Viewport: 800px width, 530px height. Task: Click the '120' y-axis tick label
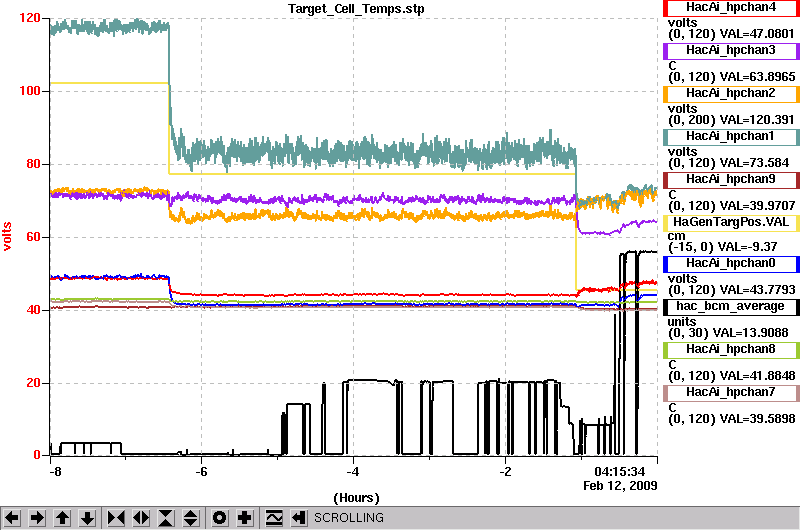click(30, 18)
